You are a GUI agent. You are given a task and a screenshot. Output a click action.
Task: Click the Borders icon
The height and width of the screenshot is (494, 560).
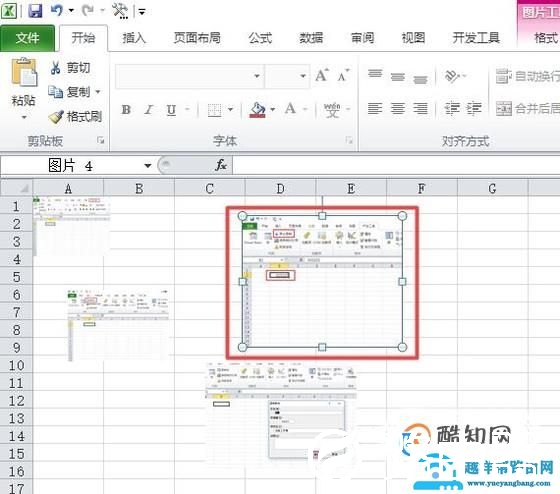click(215, 109)
